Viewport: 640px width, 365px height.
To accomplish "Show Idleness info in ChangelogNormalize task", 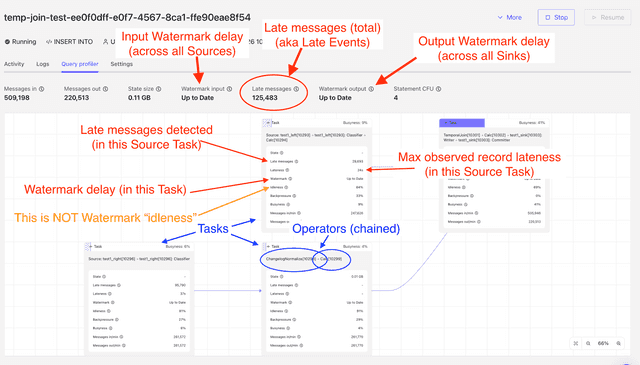I will (286, 311).
